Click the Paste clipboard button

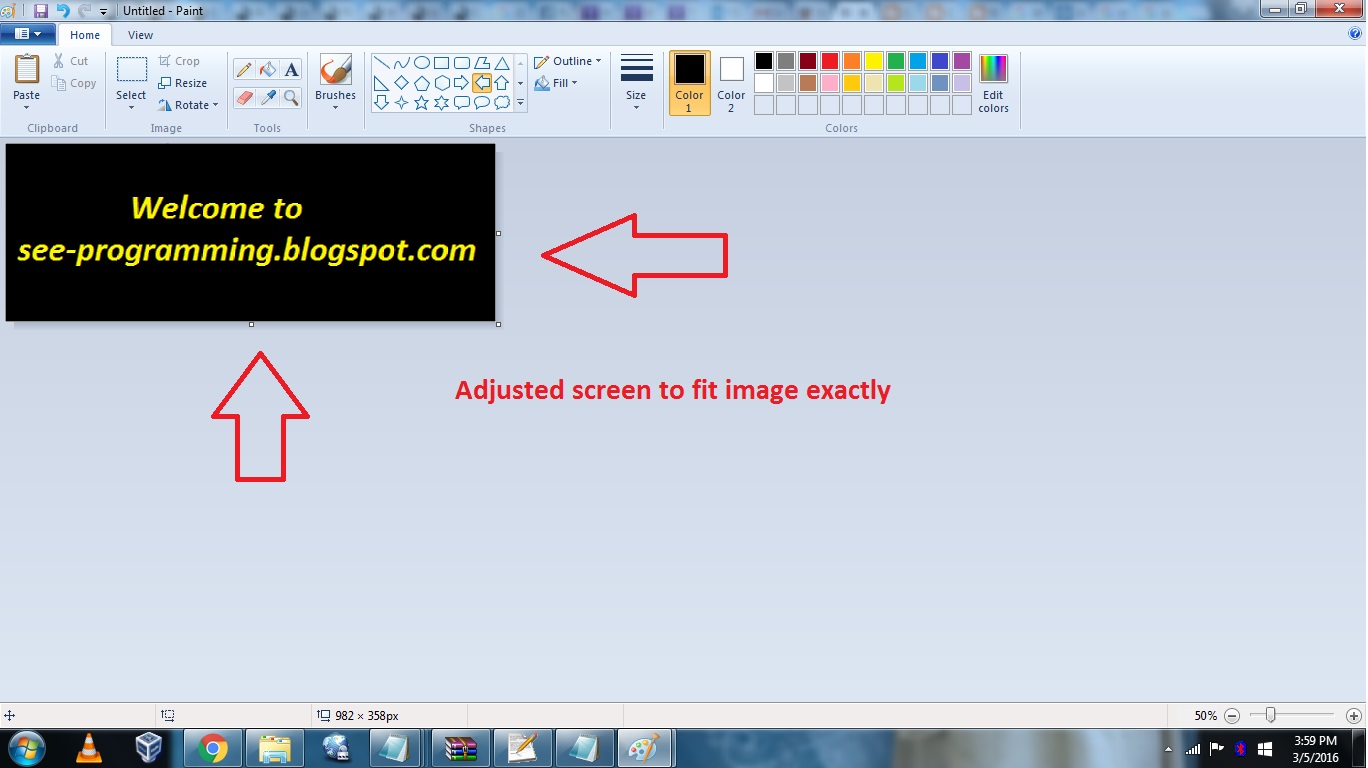[x=27, y=71]
